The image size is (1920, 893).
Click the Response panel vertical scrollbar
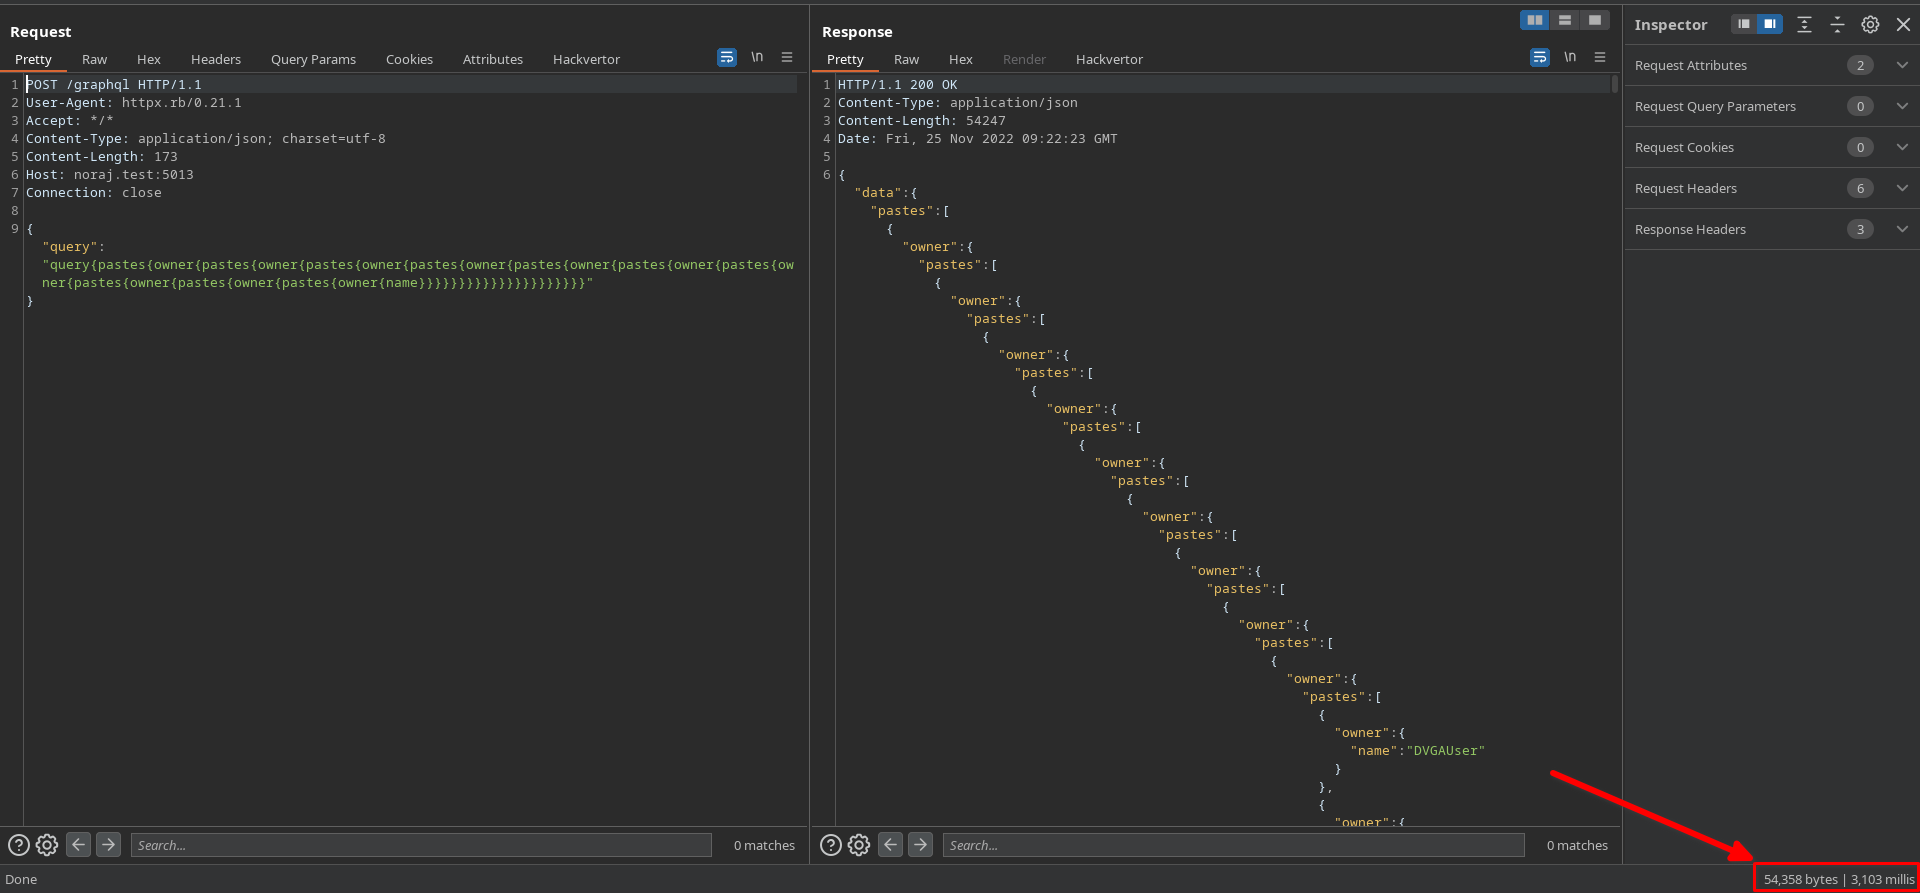(1614, 84)
